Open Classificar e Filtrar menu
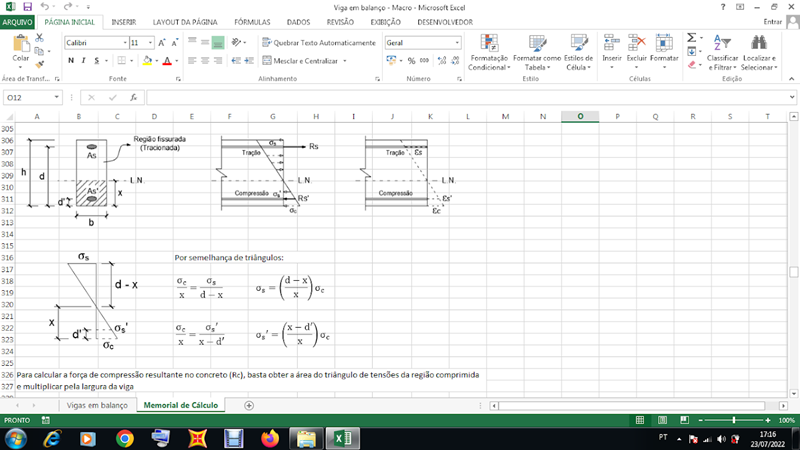This screenshot has width=800, height=450. point(722,53)
